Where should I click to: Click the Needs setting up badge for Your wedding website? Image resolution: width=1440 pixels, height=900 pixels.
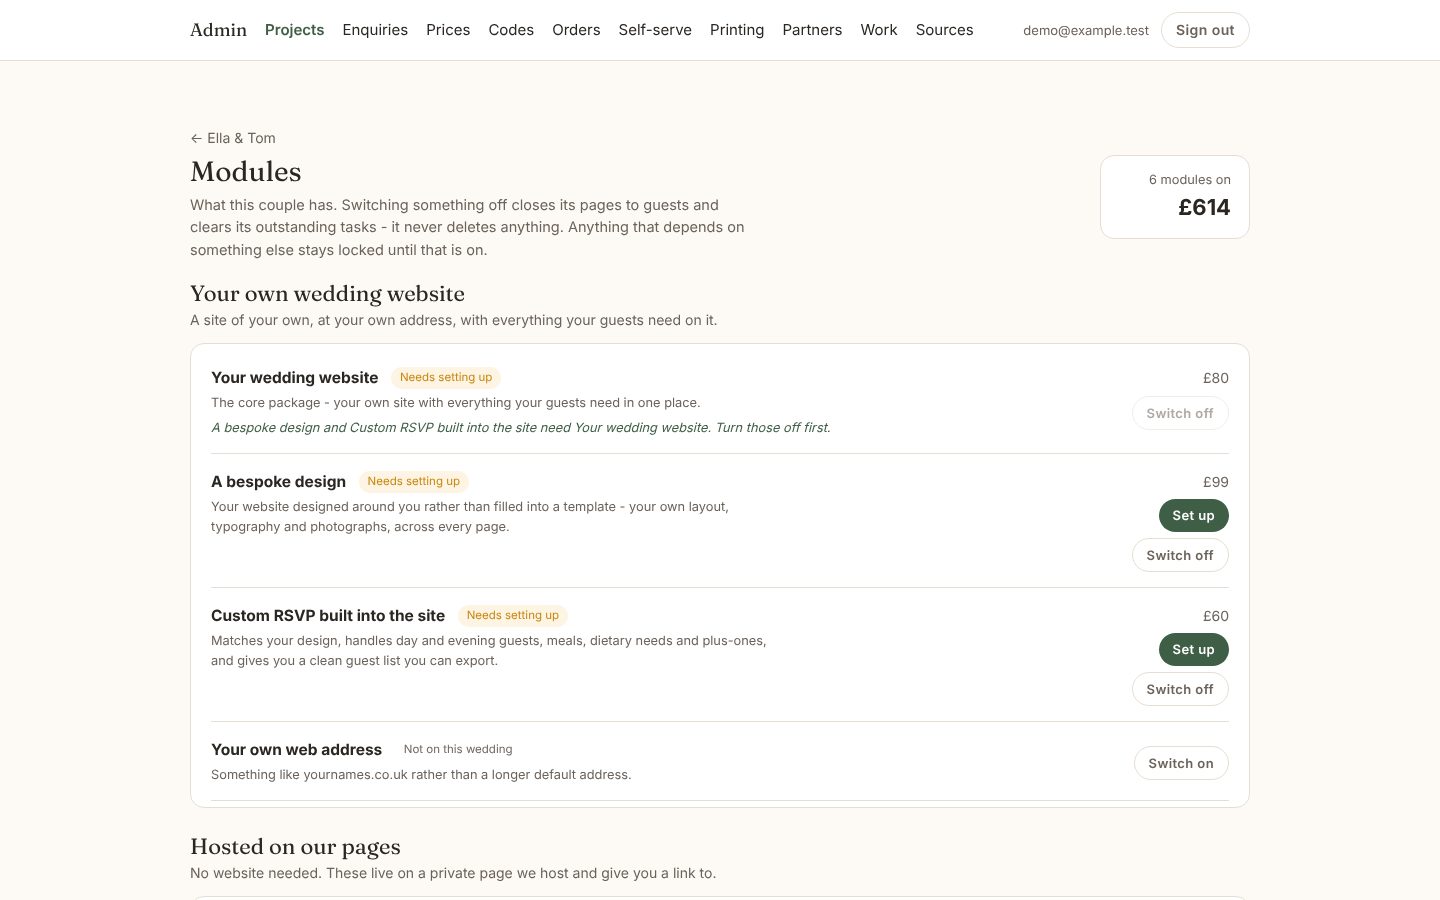(x=446, y=377)
